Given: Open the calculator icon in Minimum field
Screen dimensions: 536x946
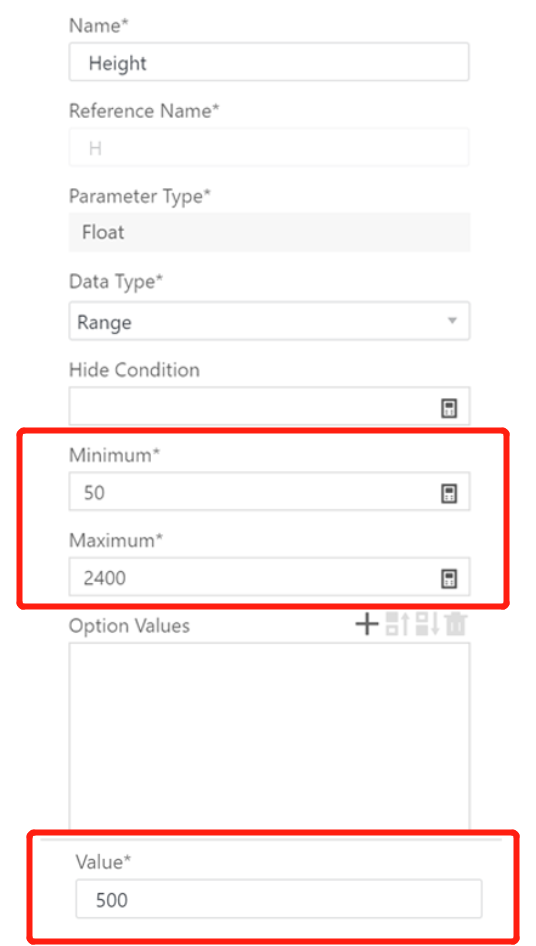Looking at the screenshot, I should pyautogui.click(x=448, y=494).
